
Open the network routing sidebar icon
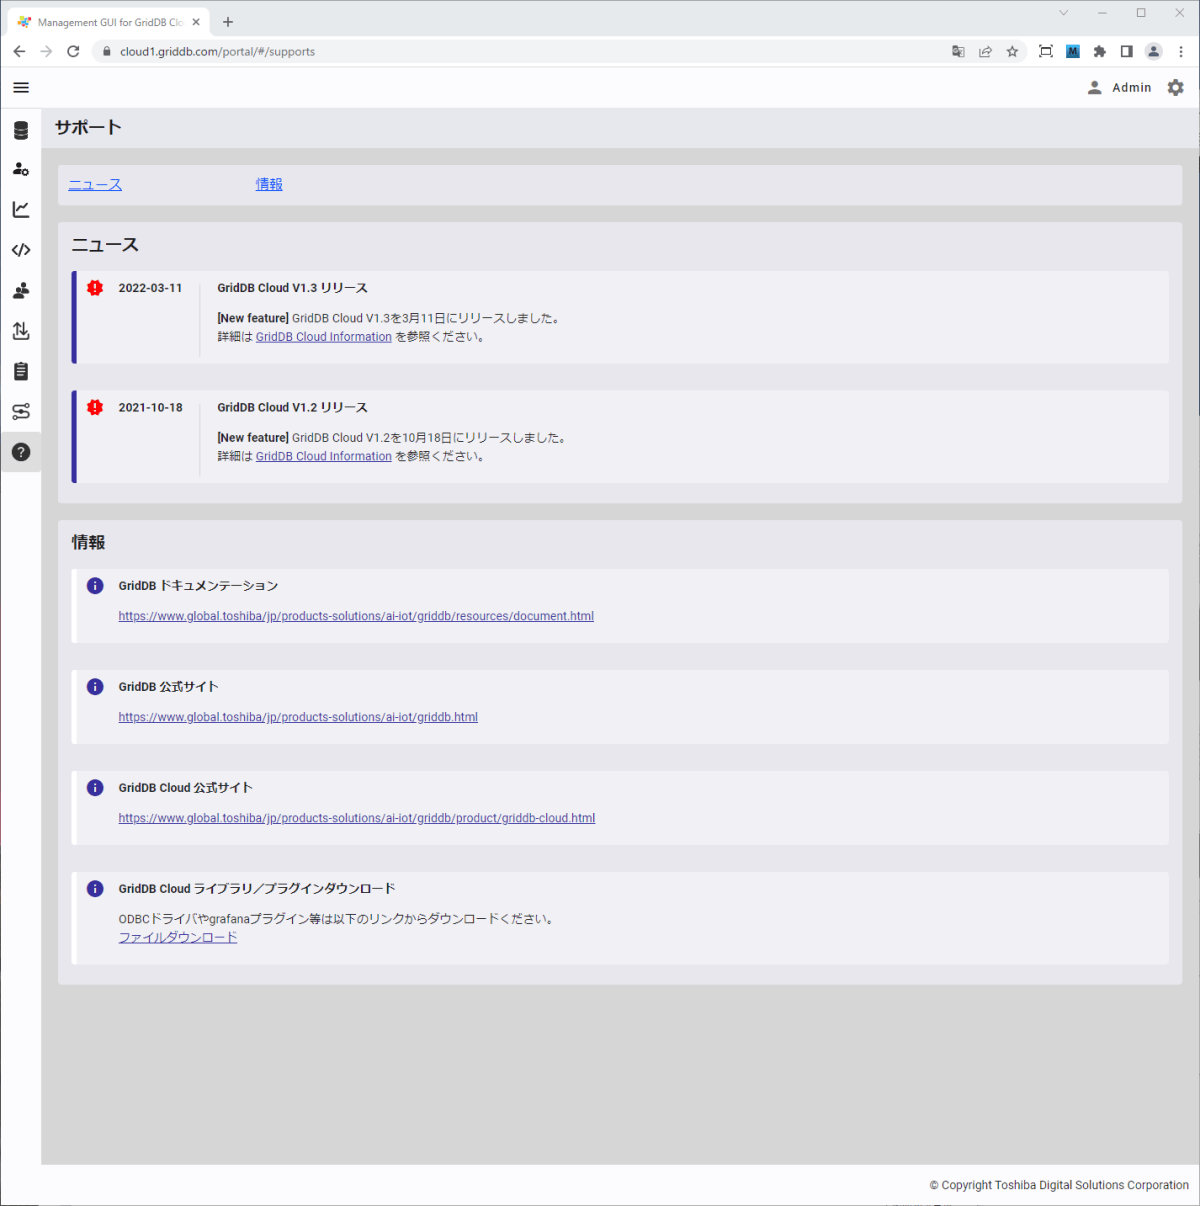pyautogui.click(x=21, y=412)
